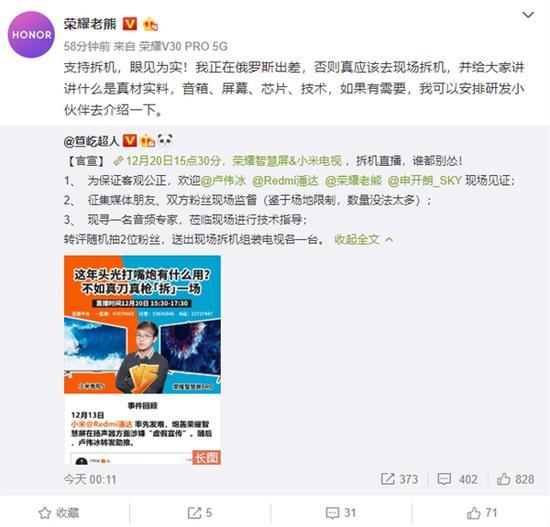
Task: Open 荣耀V30 PRO 5G source link
Action: (x=183, y=46)
